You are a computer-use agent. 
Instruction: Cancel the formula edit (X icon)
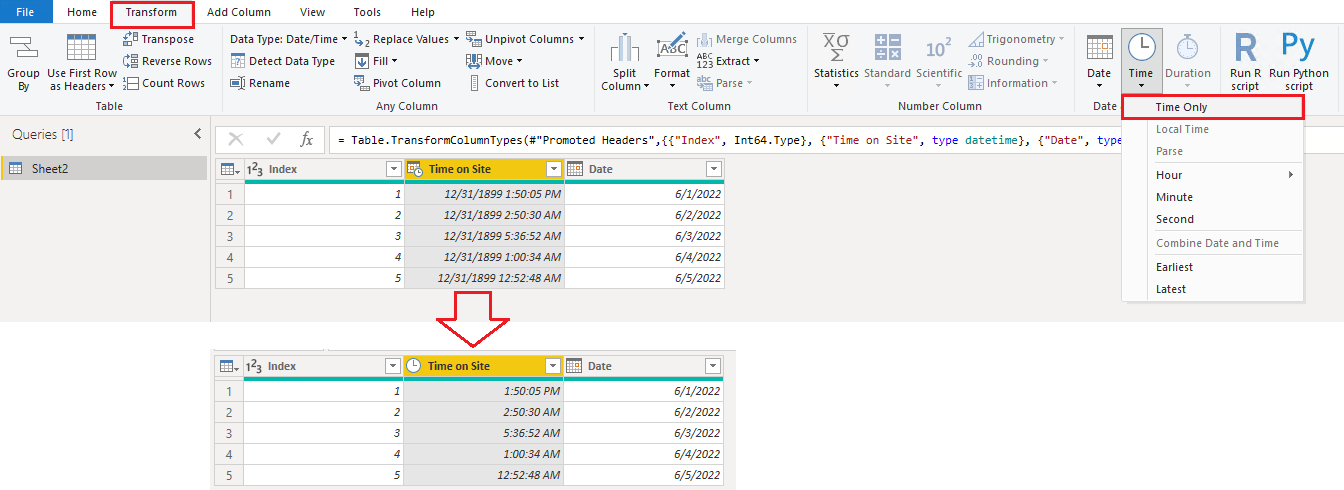click(x=236, y=140)
